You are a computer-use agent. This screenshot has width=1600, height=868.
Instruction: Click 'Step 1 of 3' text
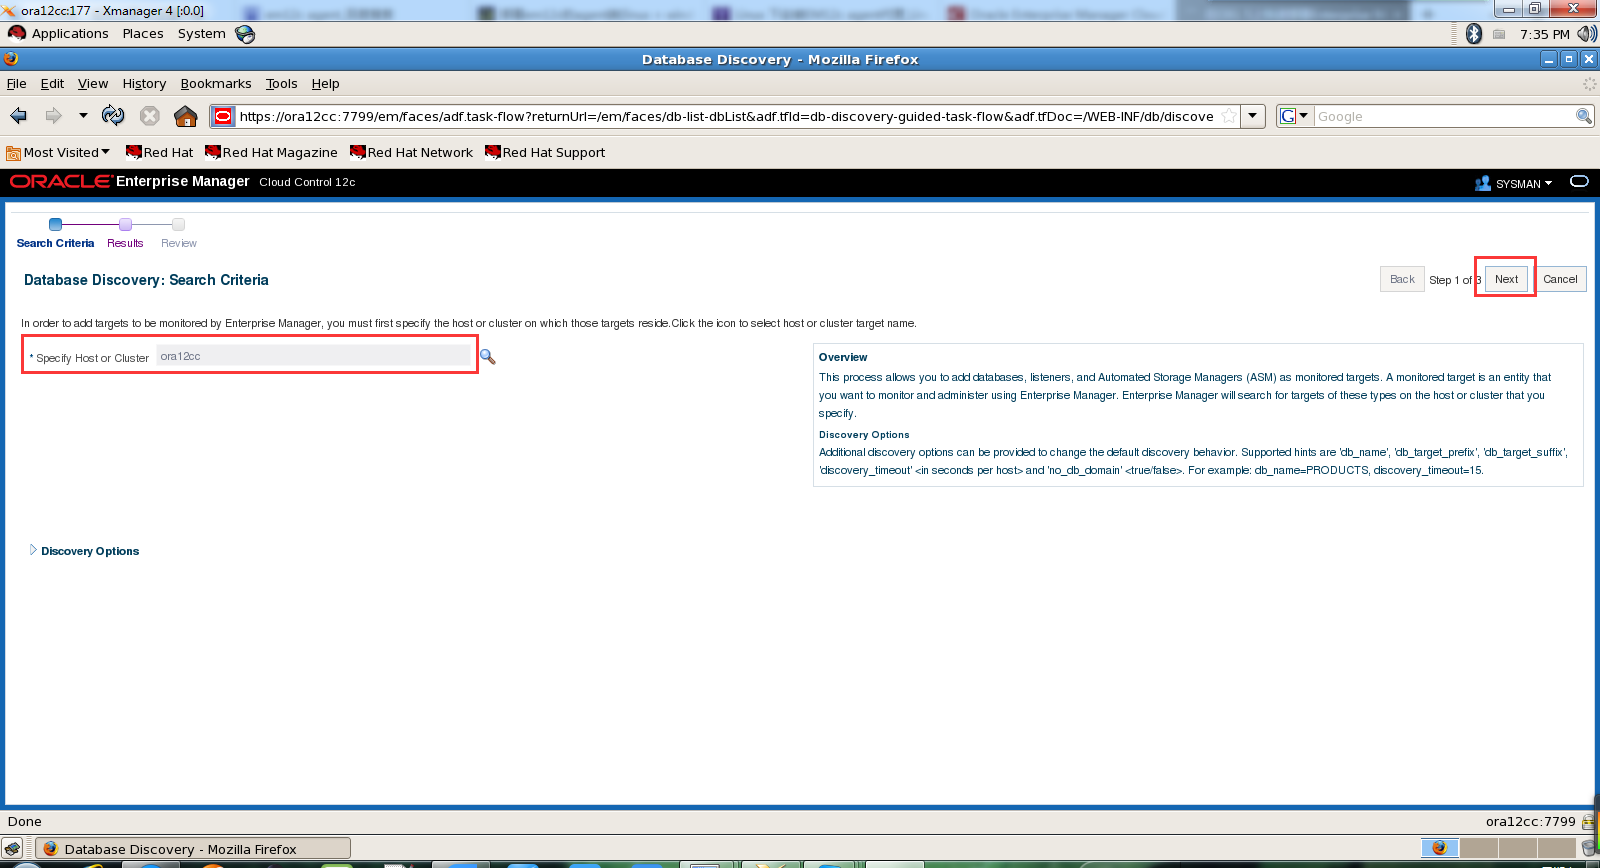1455,280
